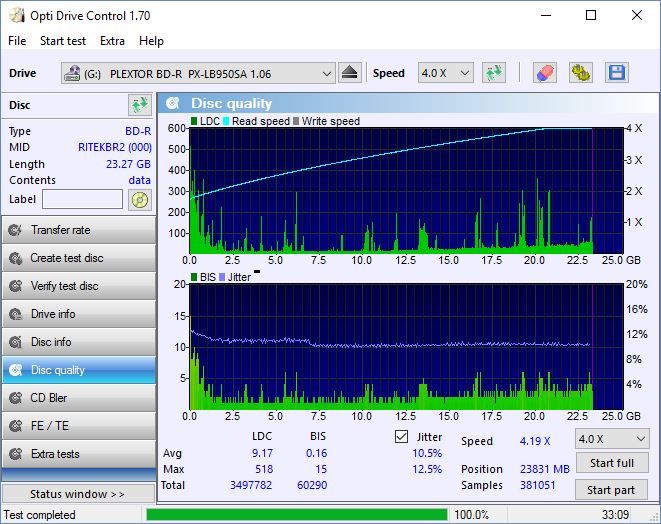Click the MID value RITEKBR2 (000)

(115, 147)
